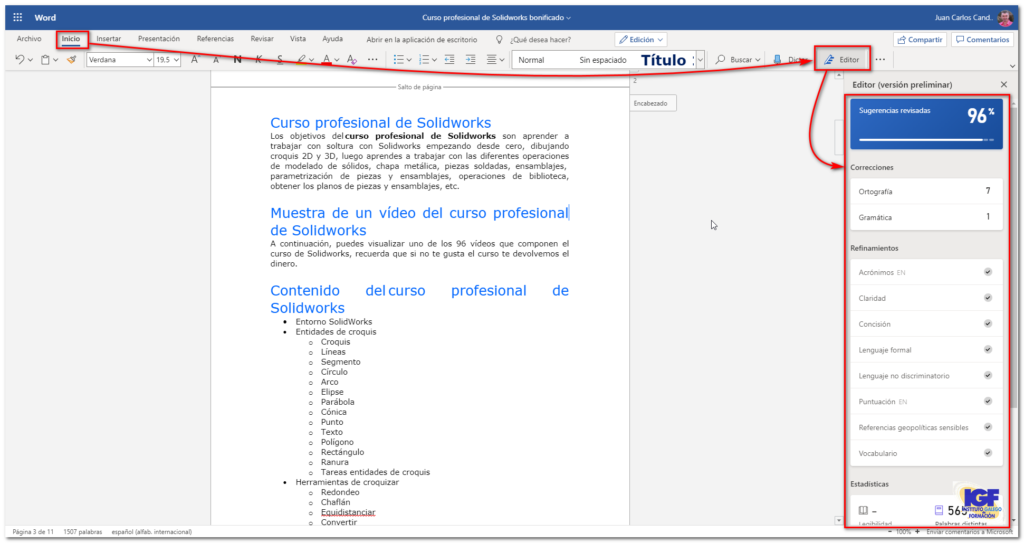This screenshot has height=543, width=1024.
Task: Click the document vertical scrollbar
Action: [x=839, y=298]
